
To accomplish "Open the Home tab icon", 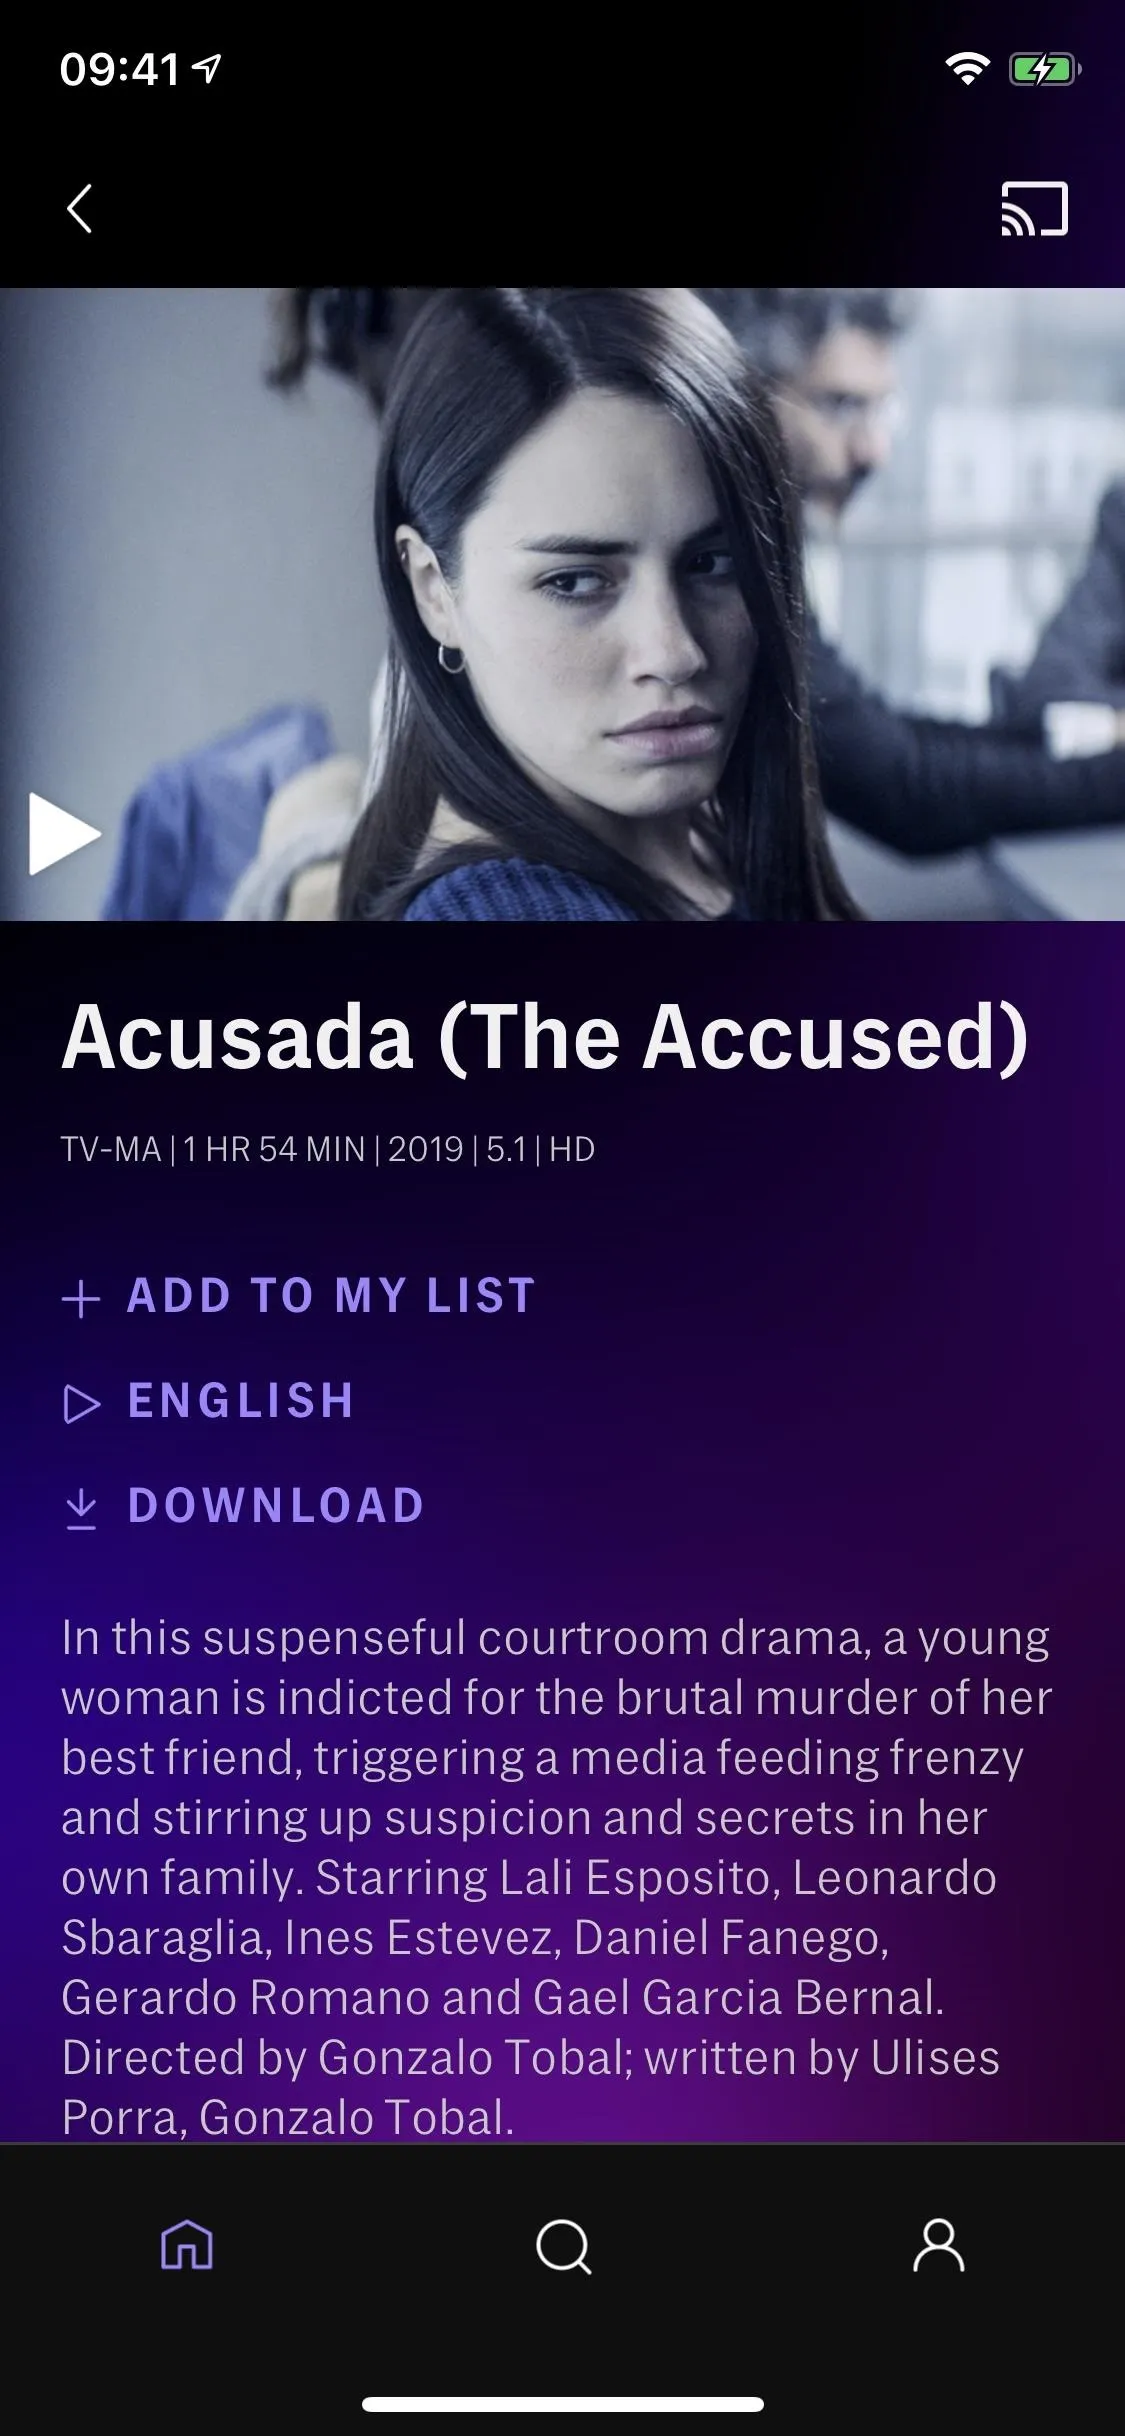I will pos(187,2246).
